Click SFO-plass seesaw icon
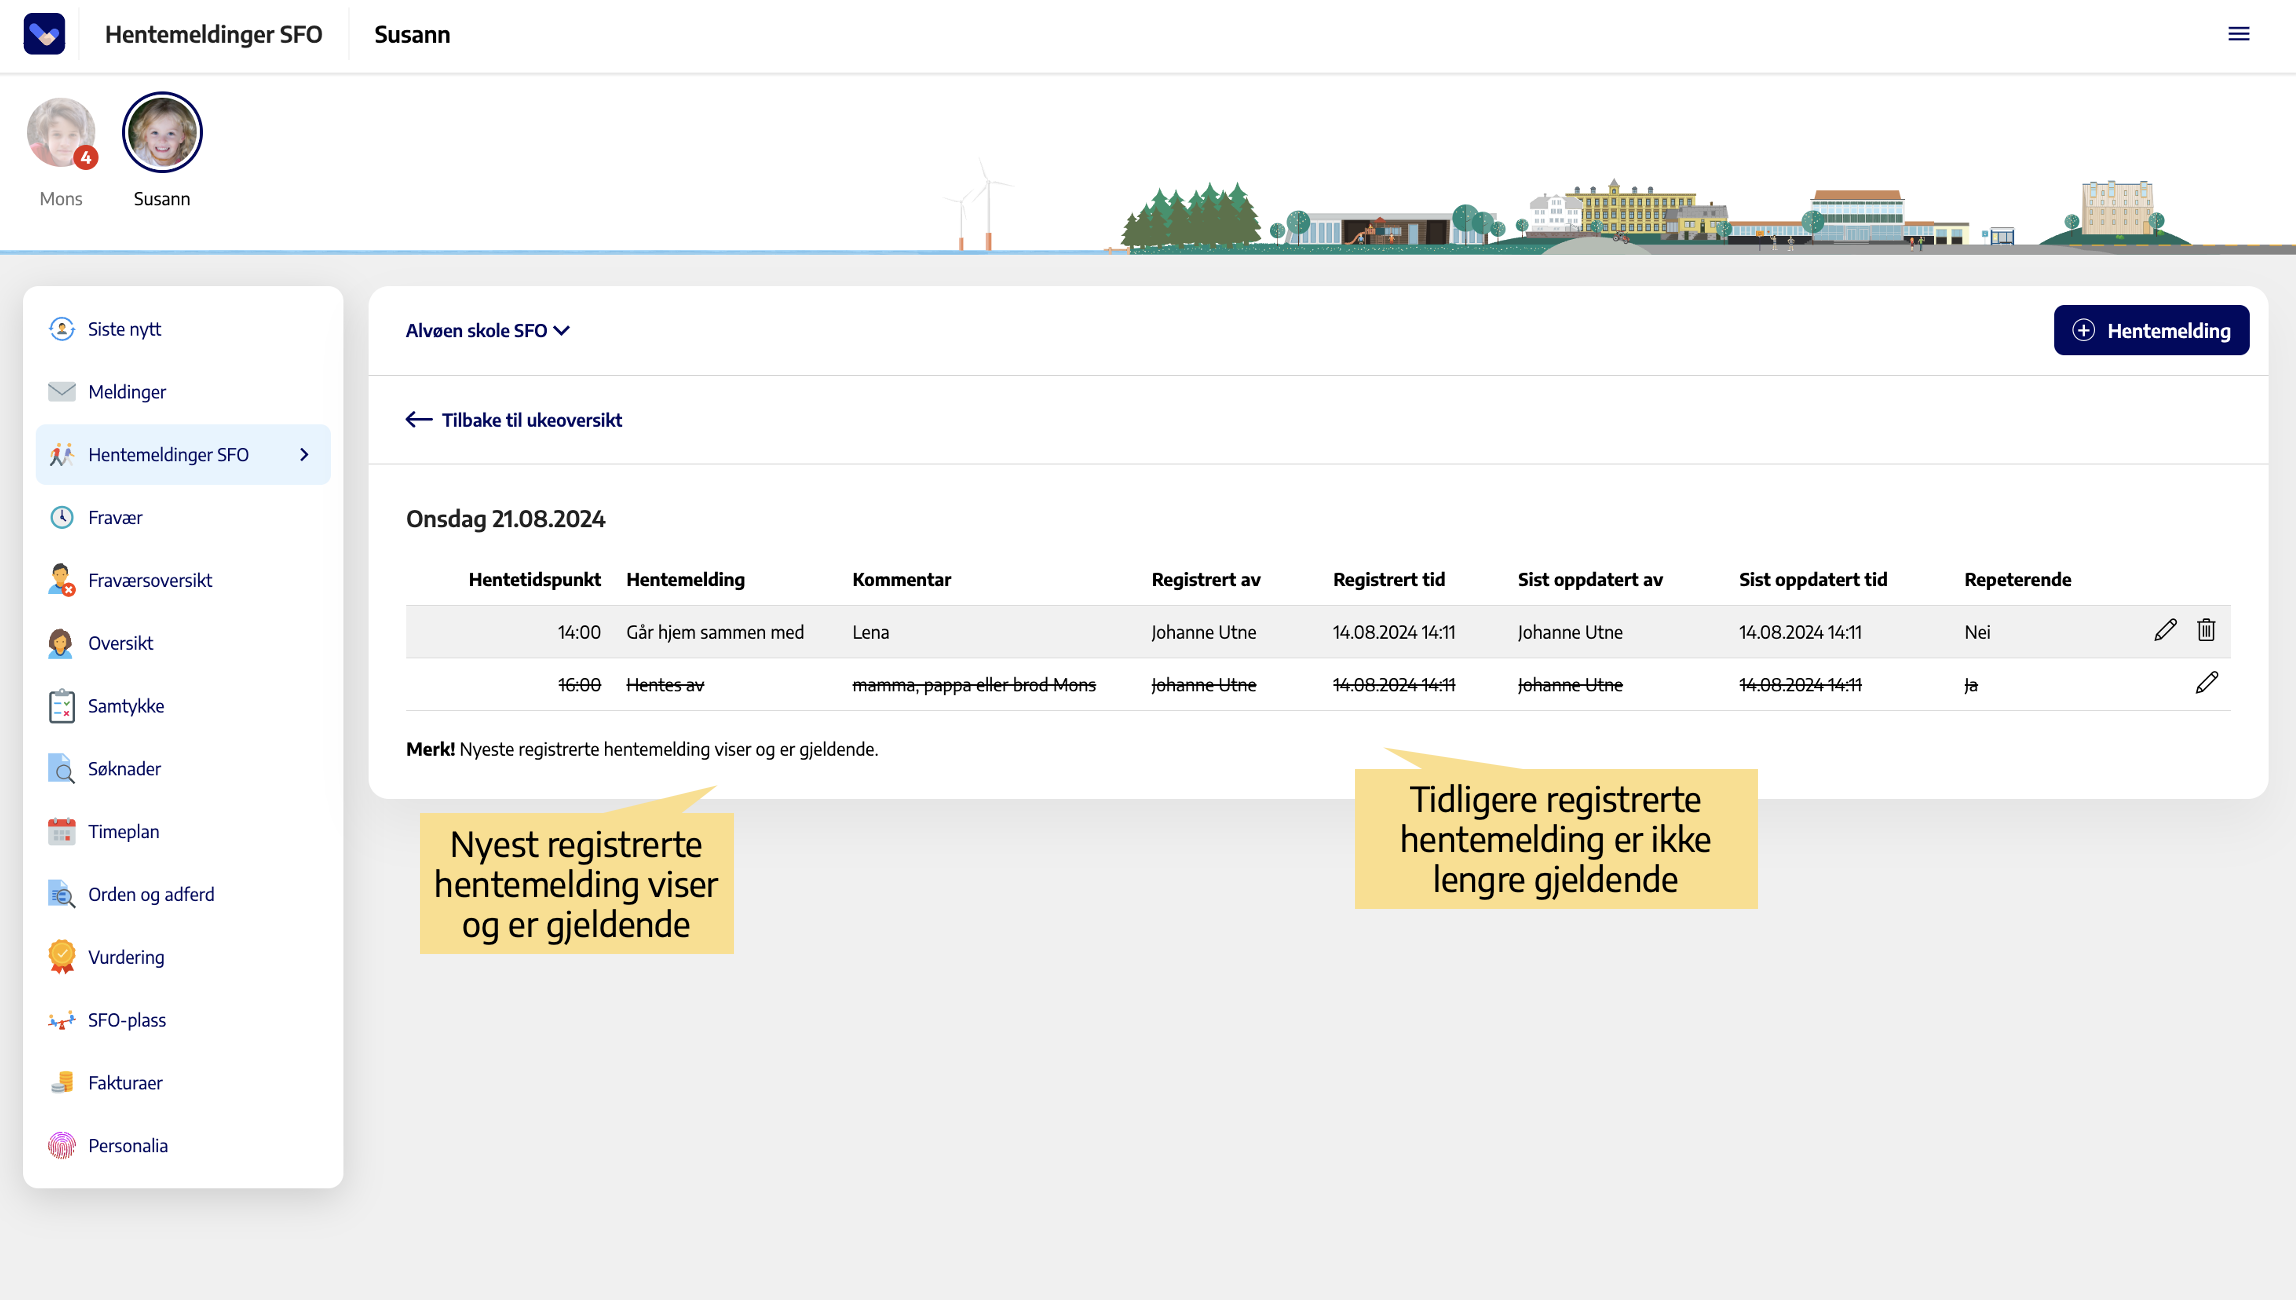The height and width of the screenshot is (1300, 2296). click(62, 1020)
